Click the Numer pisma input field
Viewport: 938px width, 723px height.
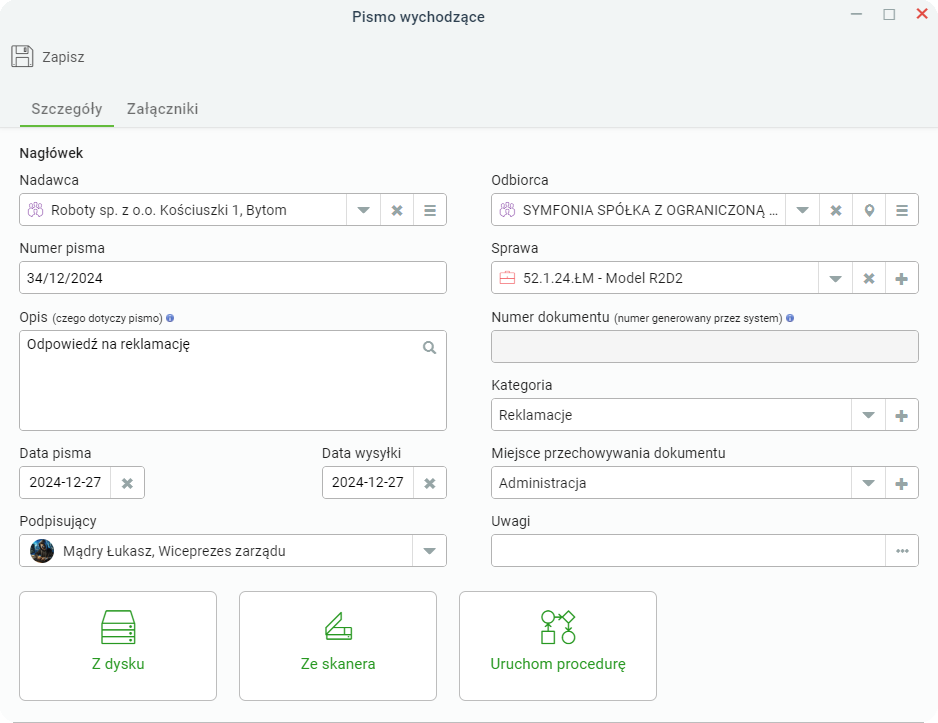coord(233,277)
